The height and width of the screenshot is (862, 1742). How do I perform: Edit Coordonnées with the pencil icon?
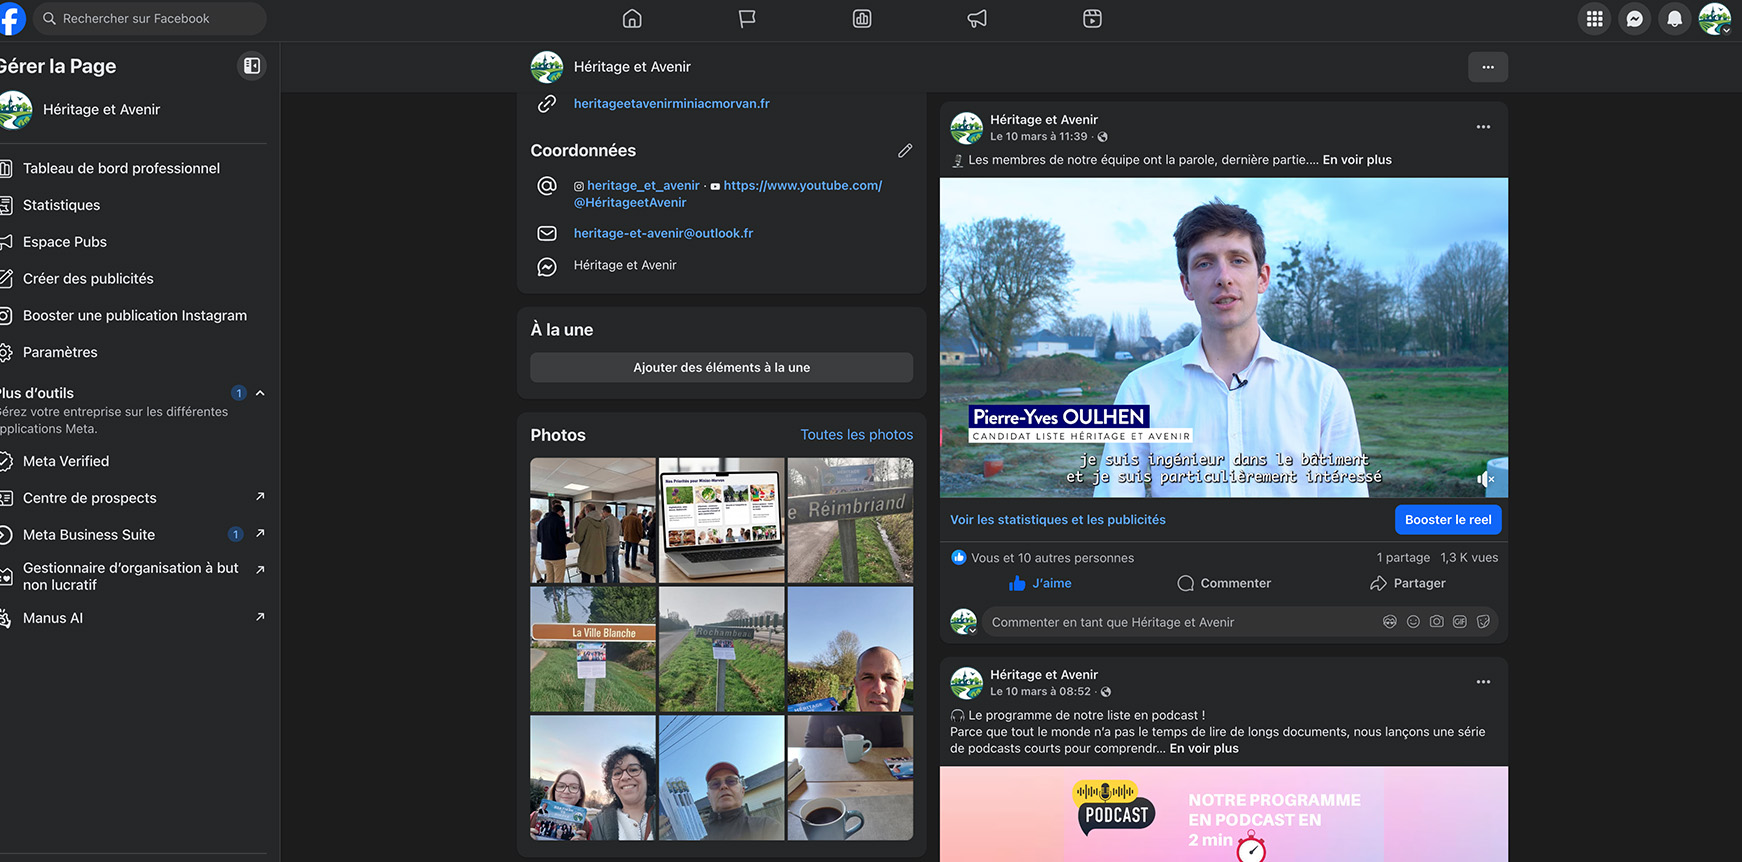pyautogui.click(x=904, y=151)
